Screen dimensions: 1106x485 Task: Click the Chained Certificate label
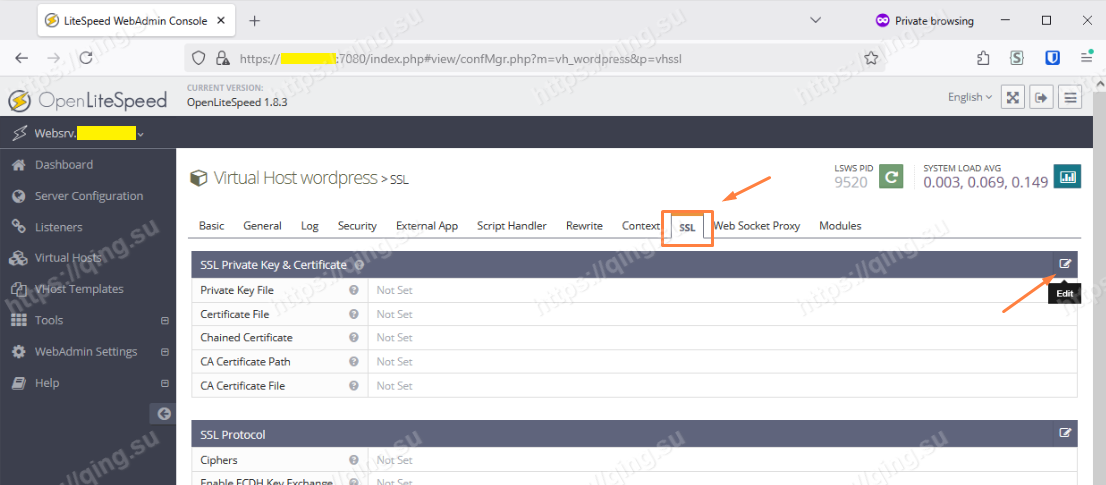246,338
